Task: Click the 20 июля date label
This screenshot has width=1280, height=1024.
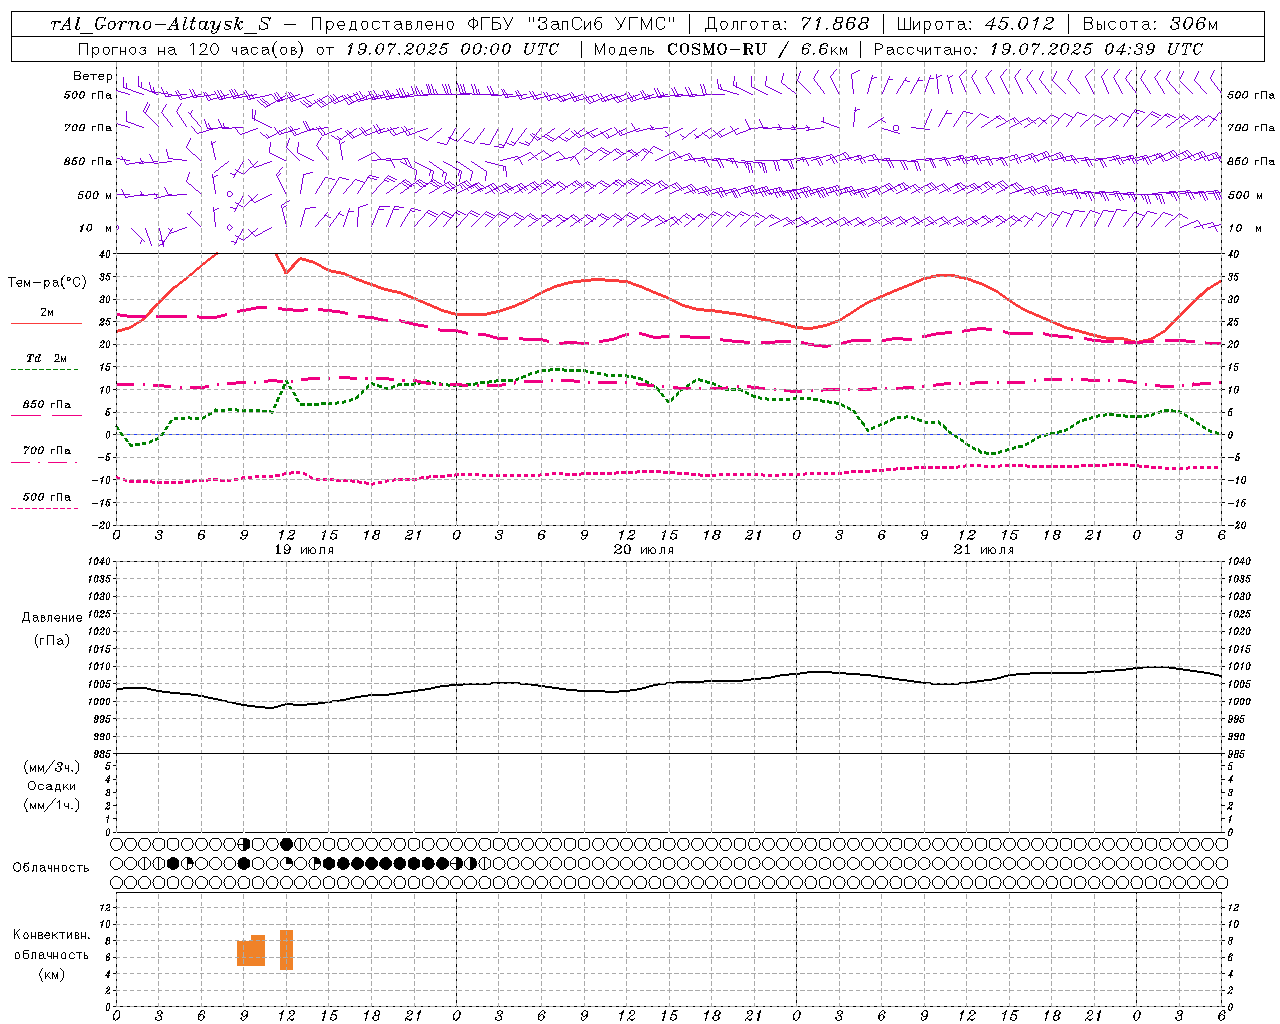Action: click(643, 550)
